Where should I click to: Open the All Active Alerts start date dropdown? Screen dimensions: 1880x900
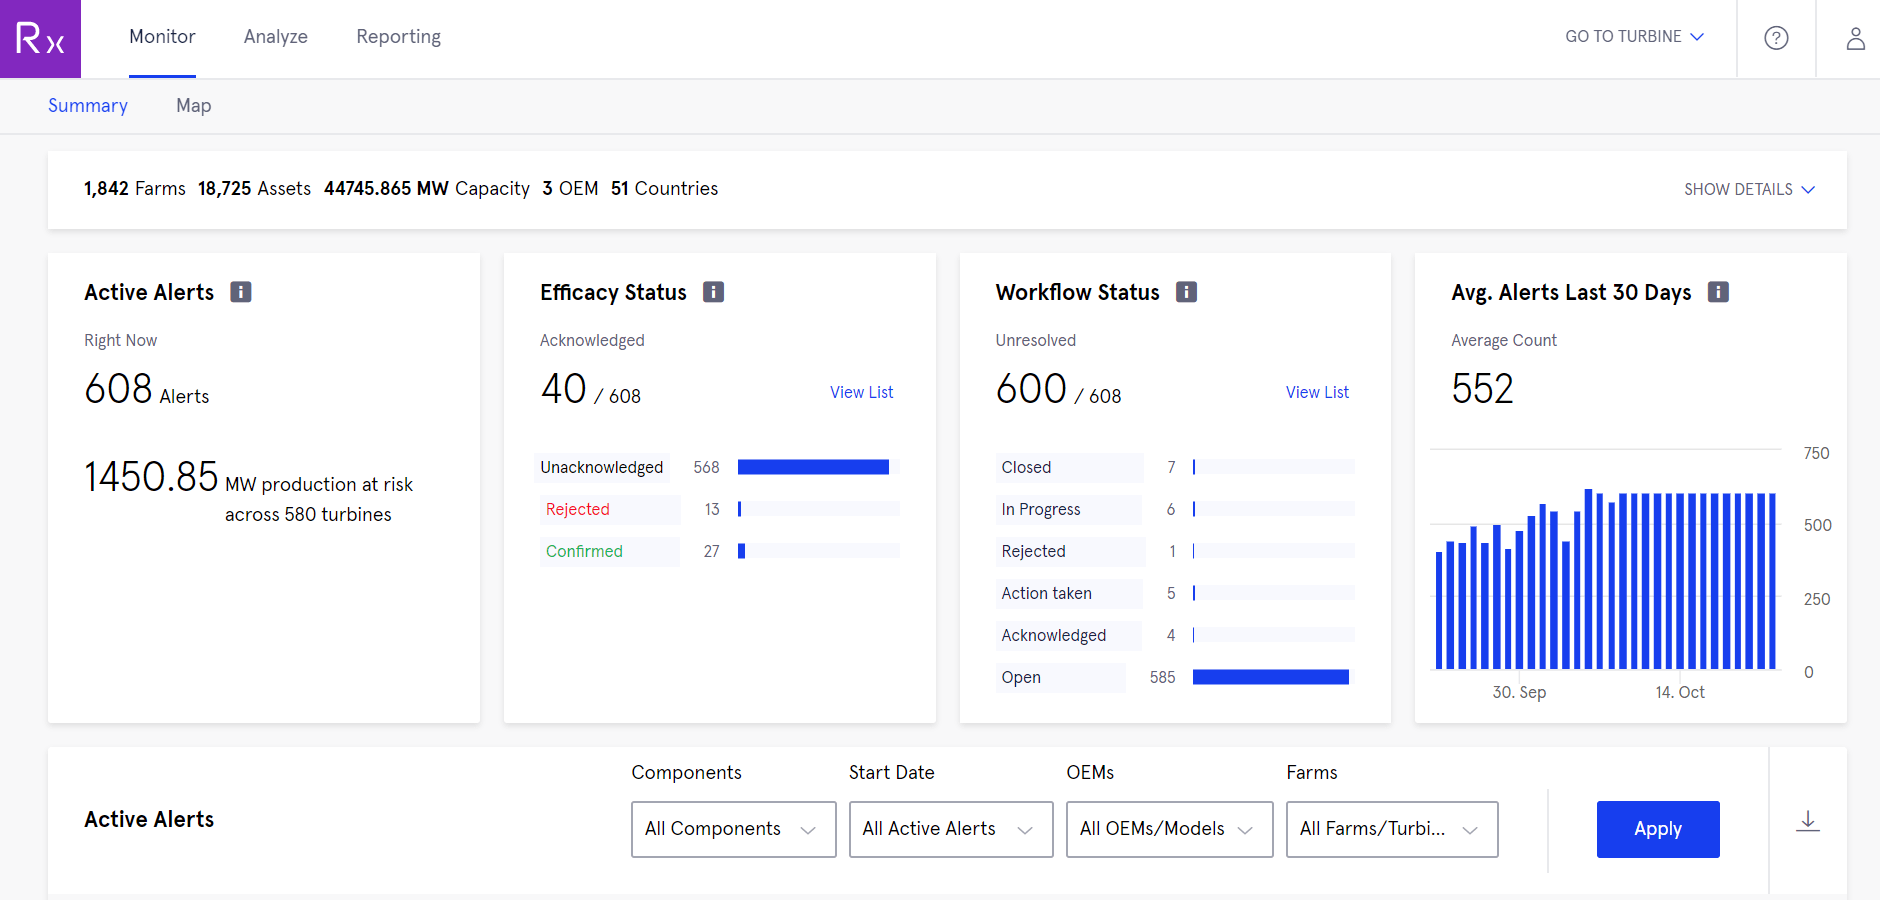[951, 829]
